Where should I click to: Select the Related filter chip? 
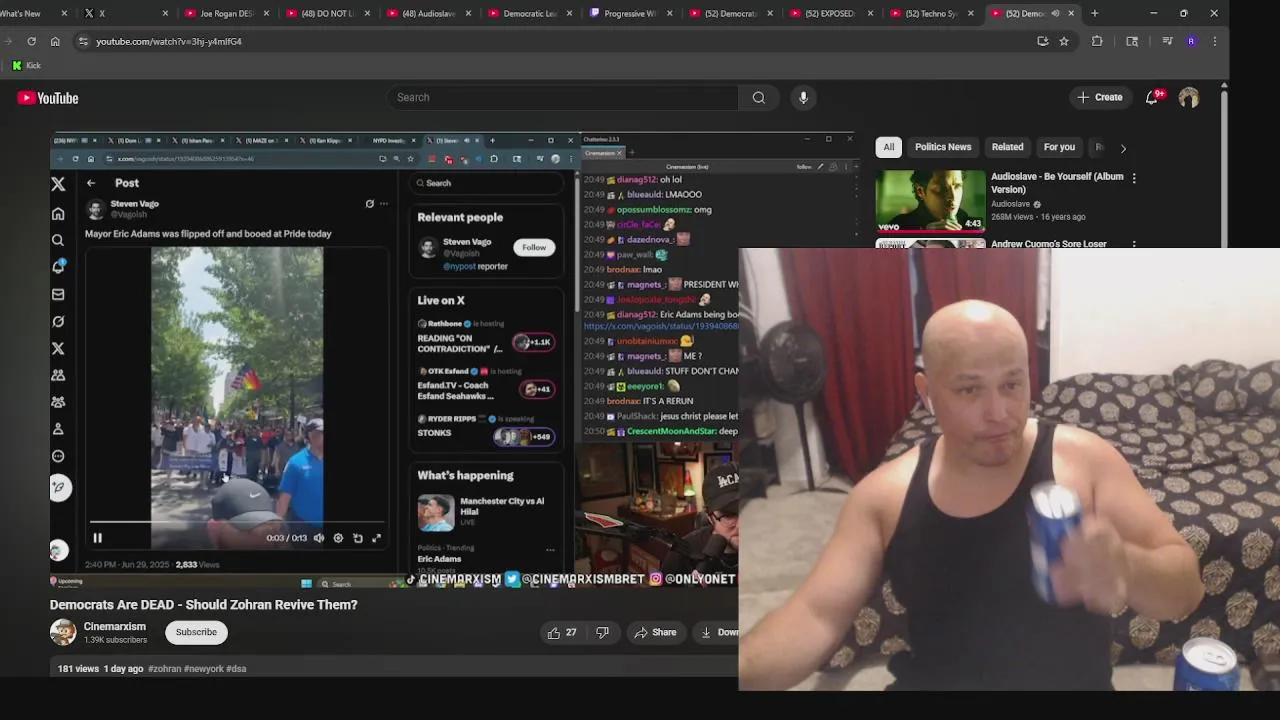1007,147
